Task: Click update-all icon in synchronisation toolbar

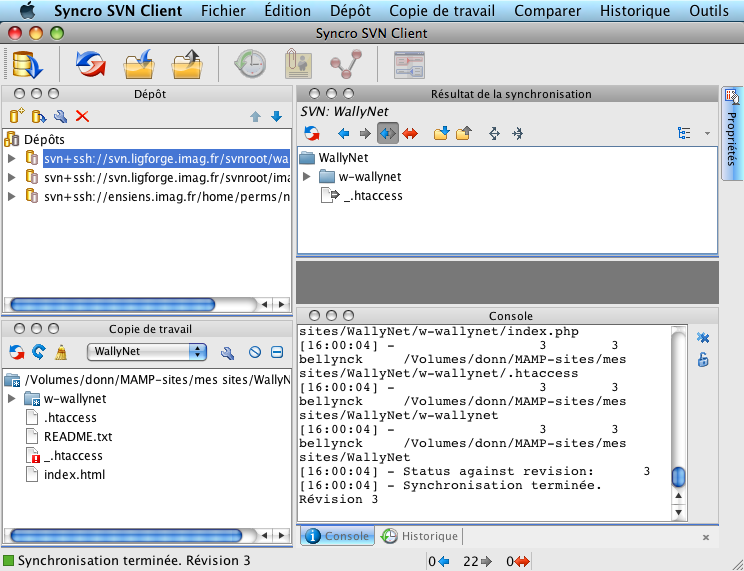Action: pos(441,133)
